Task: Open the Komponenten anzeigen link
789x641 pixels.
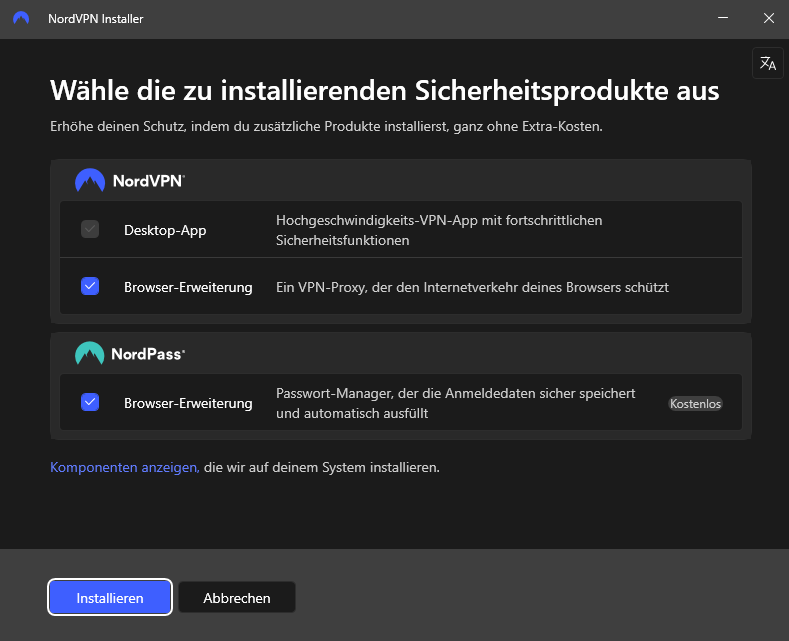Action: tap(125, 467)
